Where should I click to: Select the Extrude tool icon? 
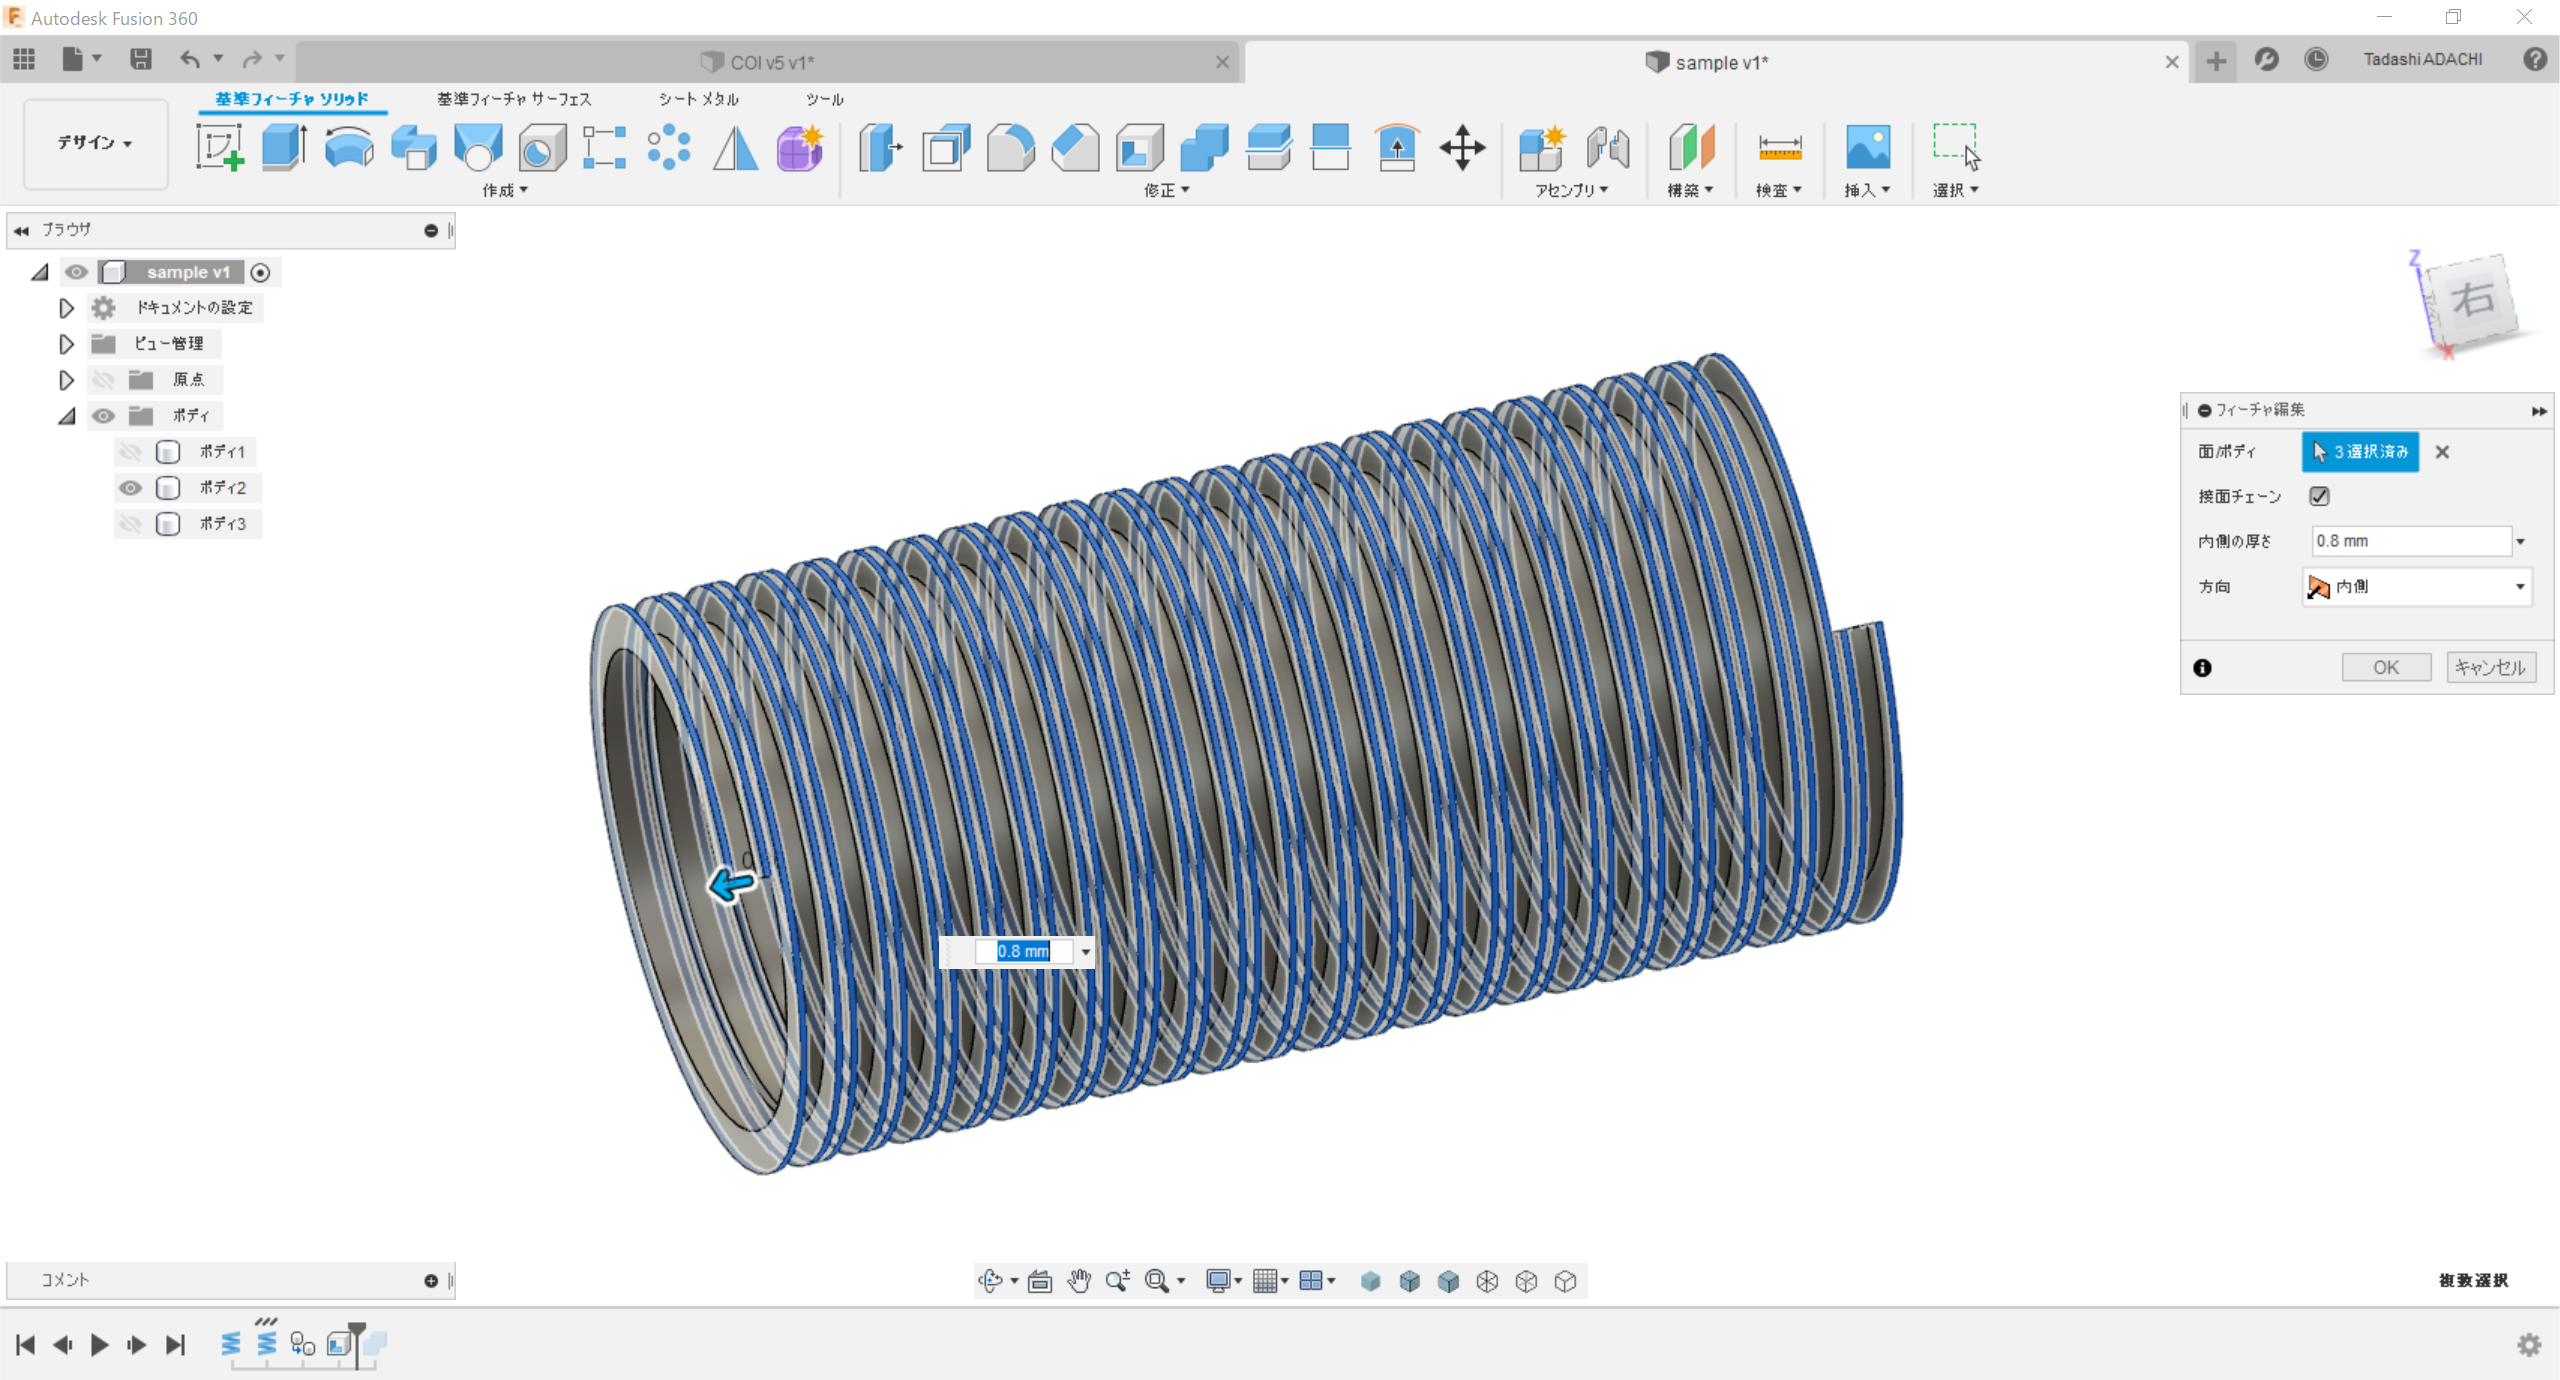284,148
